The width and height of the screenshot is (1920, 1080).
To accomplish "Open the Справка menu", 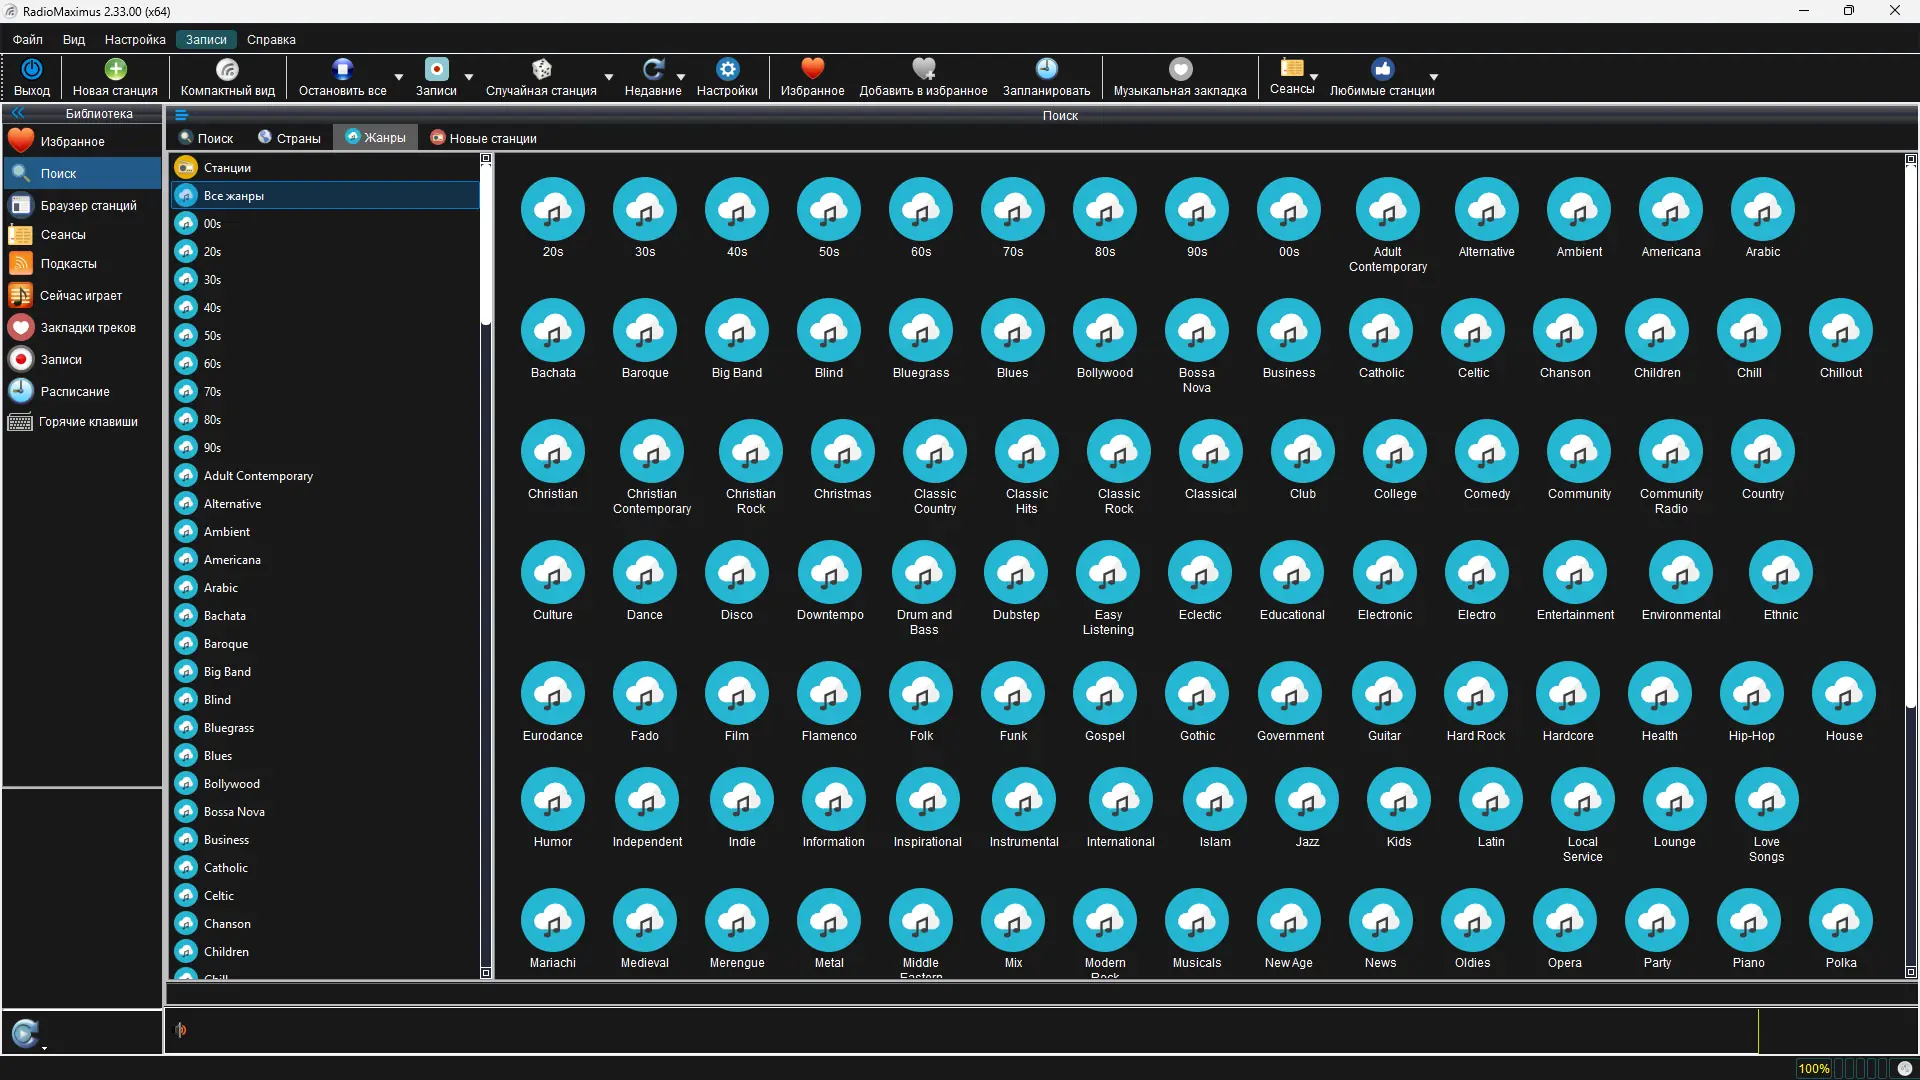I will pyautogui.click(x=271, y=40).
